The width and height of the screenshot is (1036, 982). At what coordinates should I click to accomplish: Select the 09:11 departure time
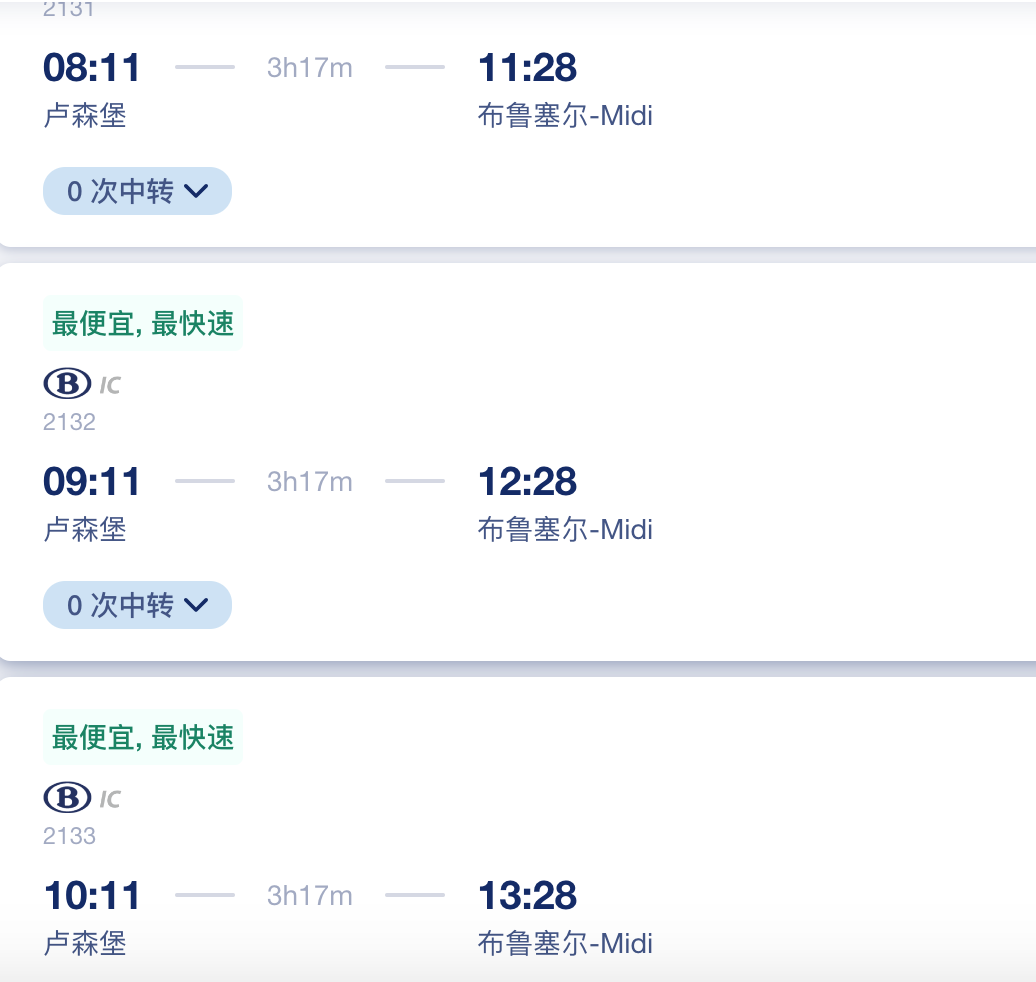point(92,481)
